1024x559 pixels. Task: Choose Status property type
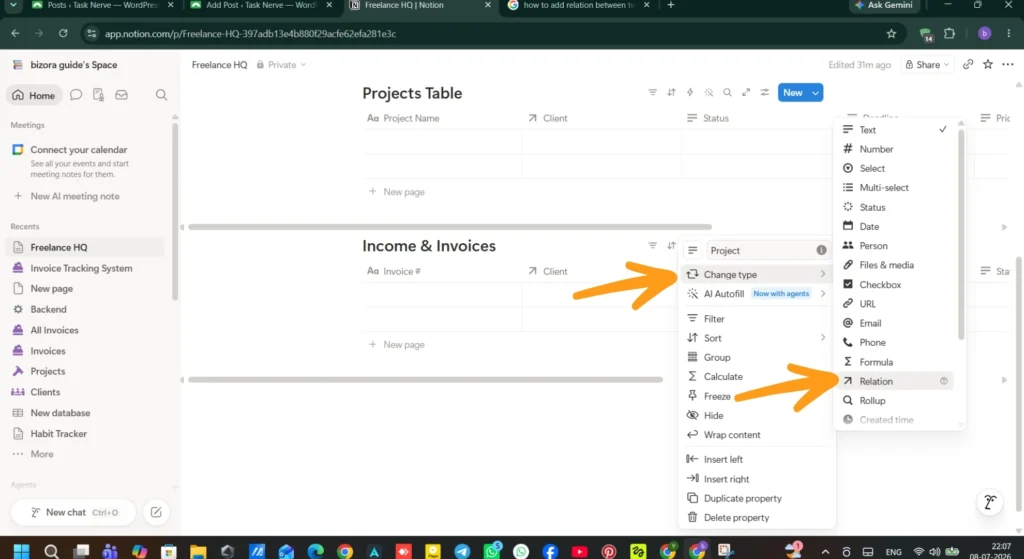pos(894,207)
